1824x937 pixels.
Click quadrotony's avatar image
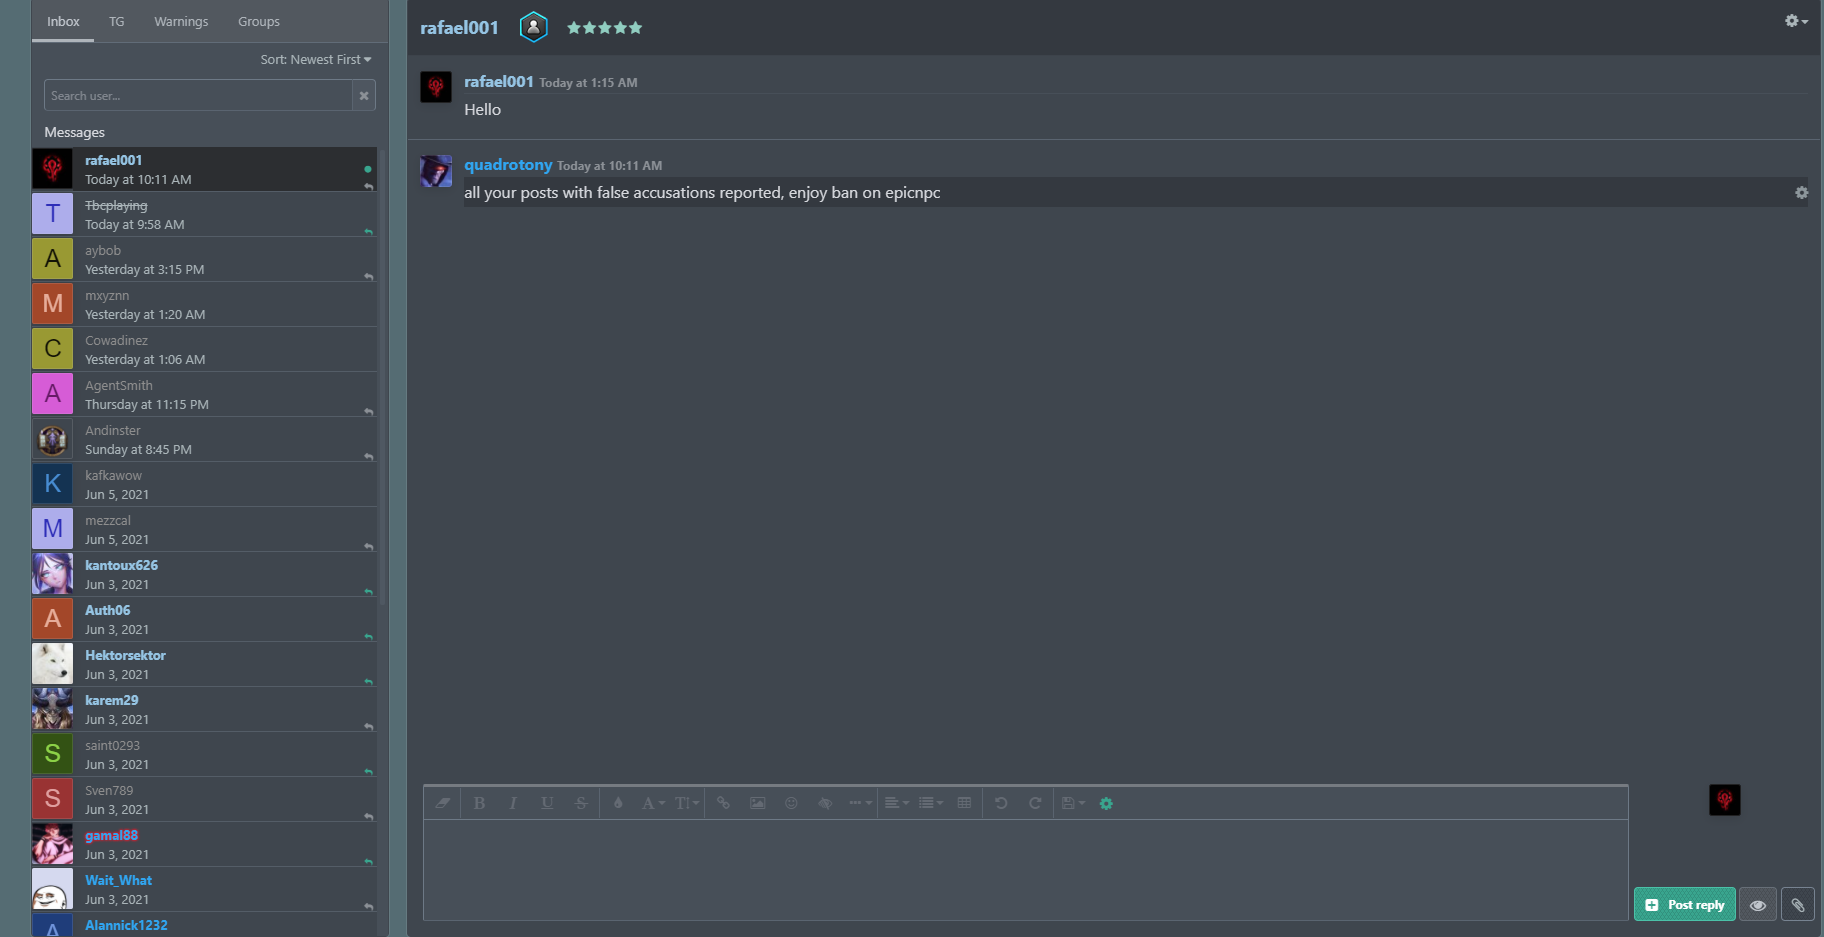click(x=436, y=171)
